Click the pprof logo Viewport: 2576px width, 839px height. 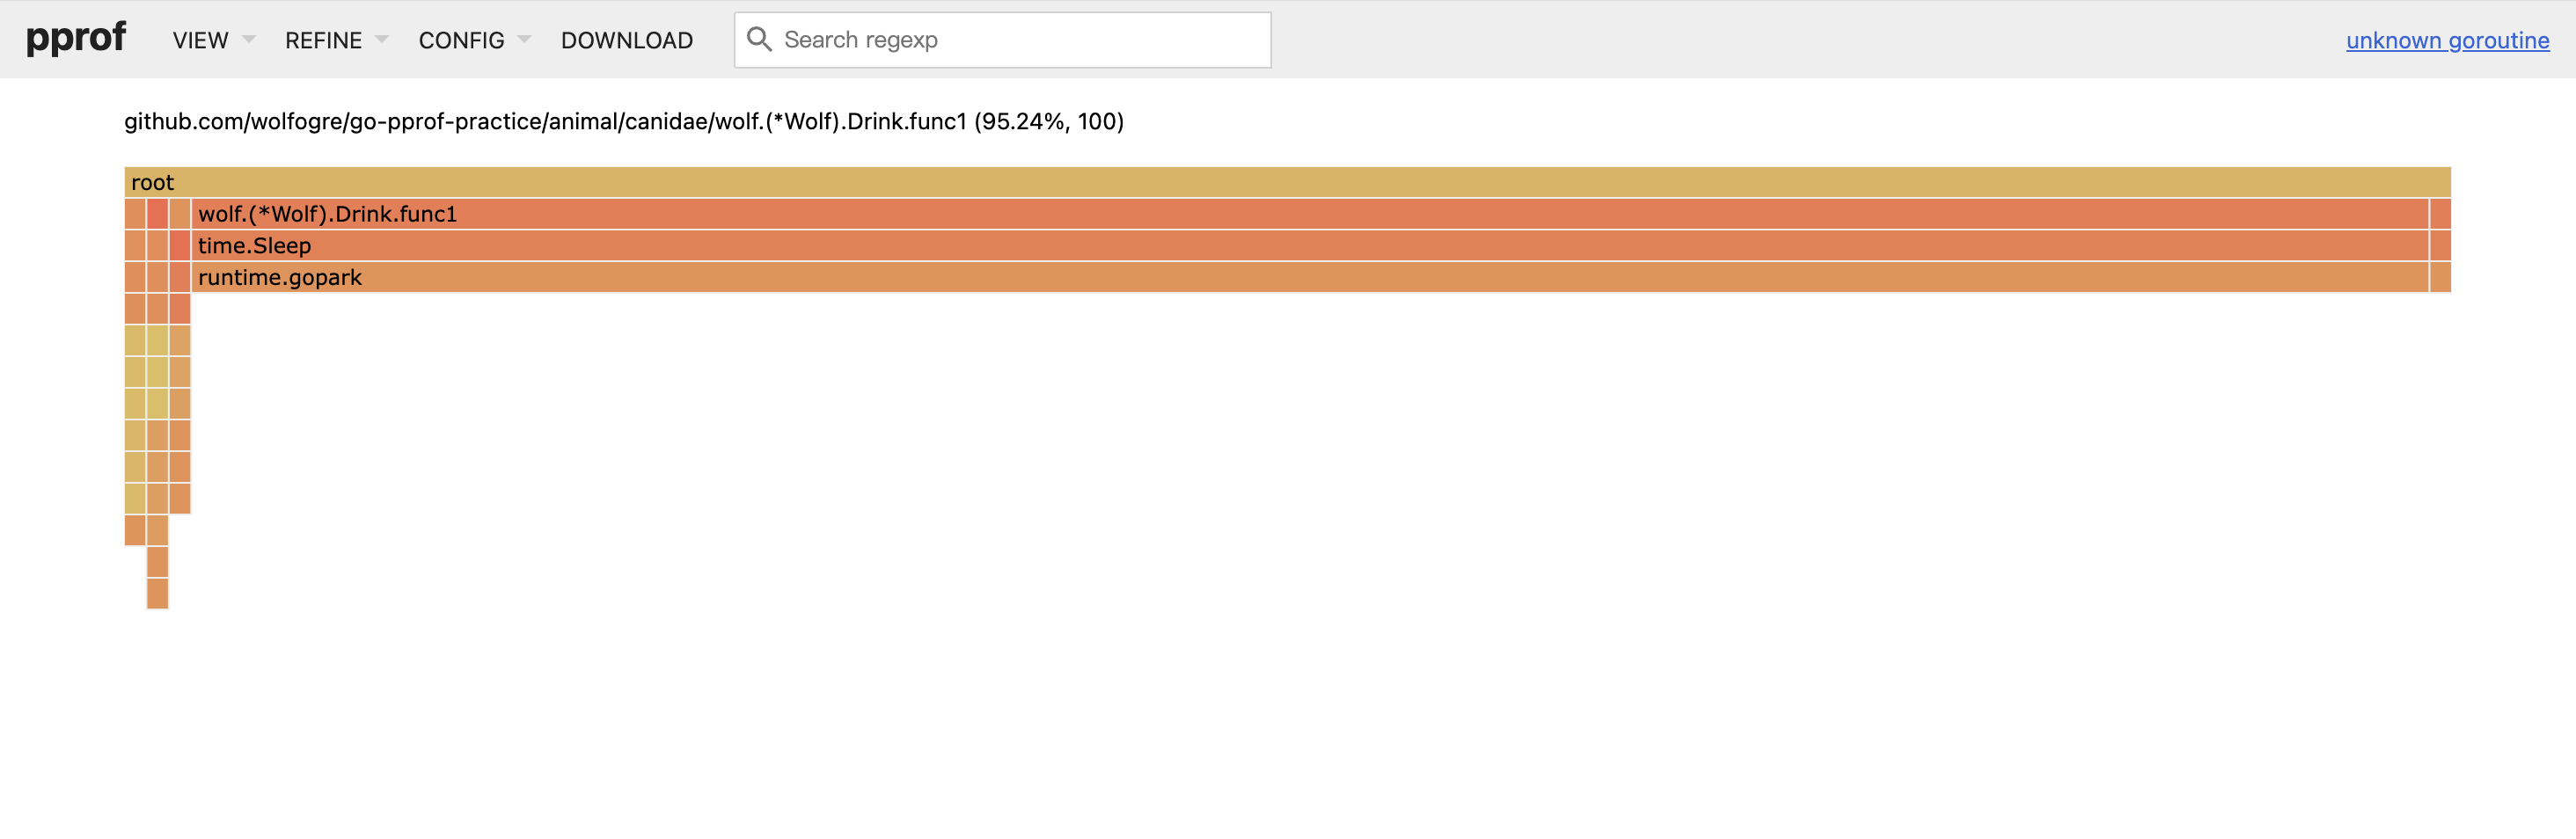76,39
